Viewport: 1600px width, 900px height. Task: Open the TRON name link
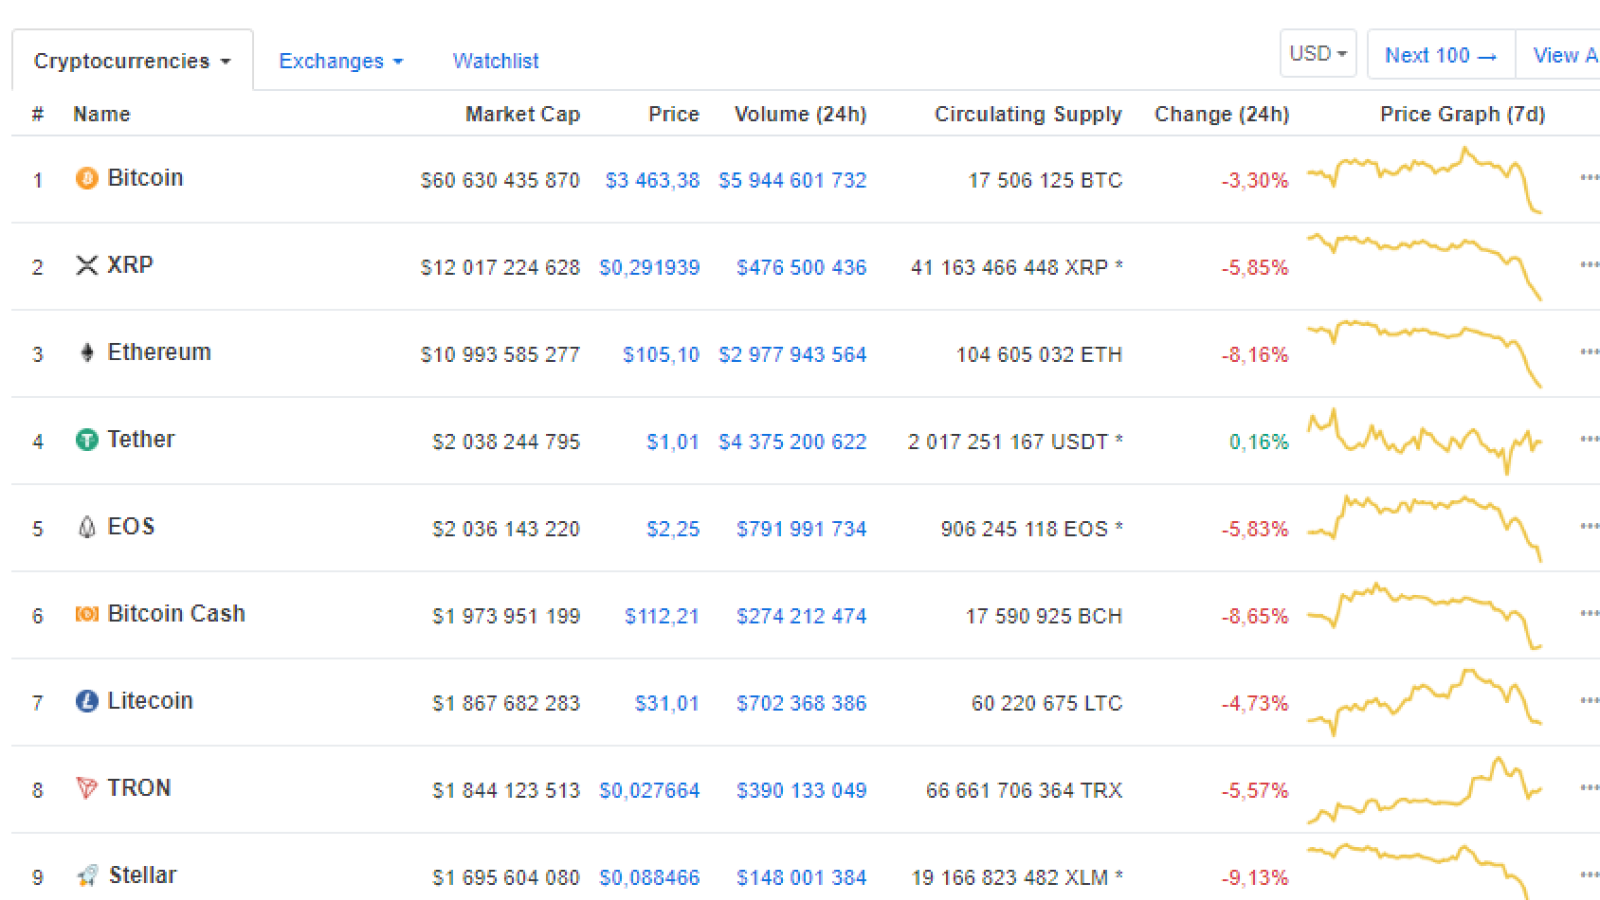(139, 788)
